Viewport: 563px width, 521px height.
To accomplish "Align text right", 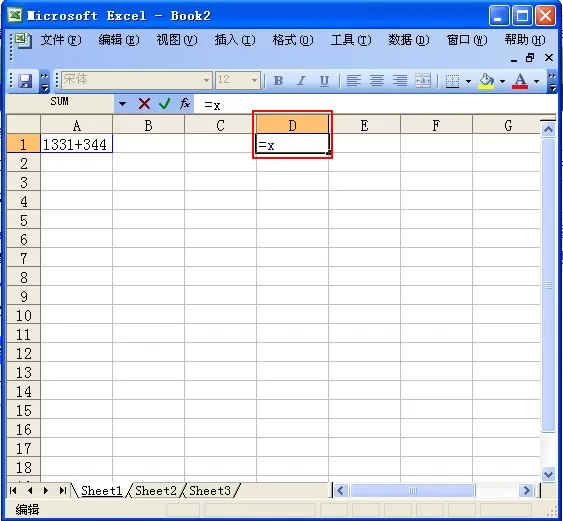I will point(400,81).
